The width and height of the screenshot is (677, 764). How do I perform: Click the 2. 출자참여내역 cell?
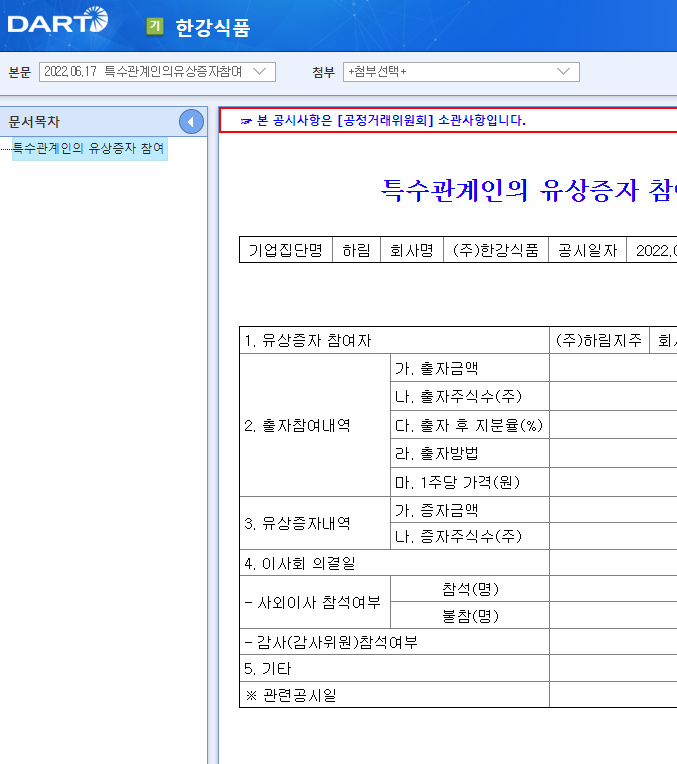[x=315, y=425]
